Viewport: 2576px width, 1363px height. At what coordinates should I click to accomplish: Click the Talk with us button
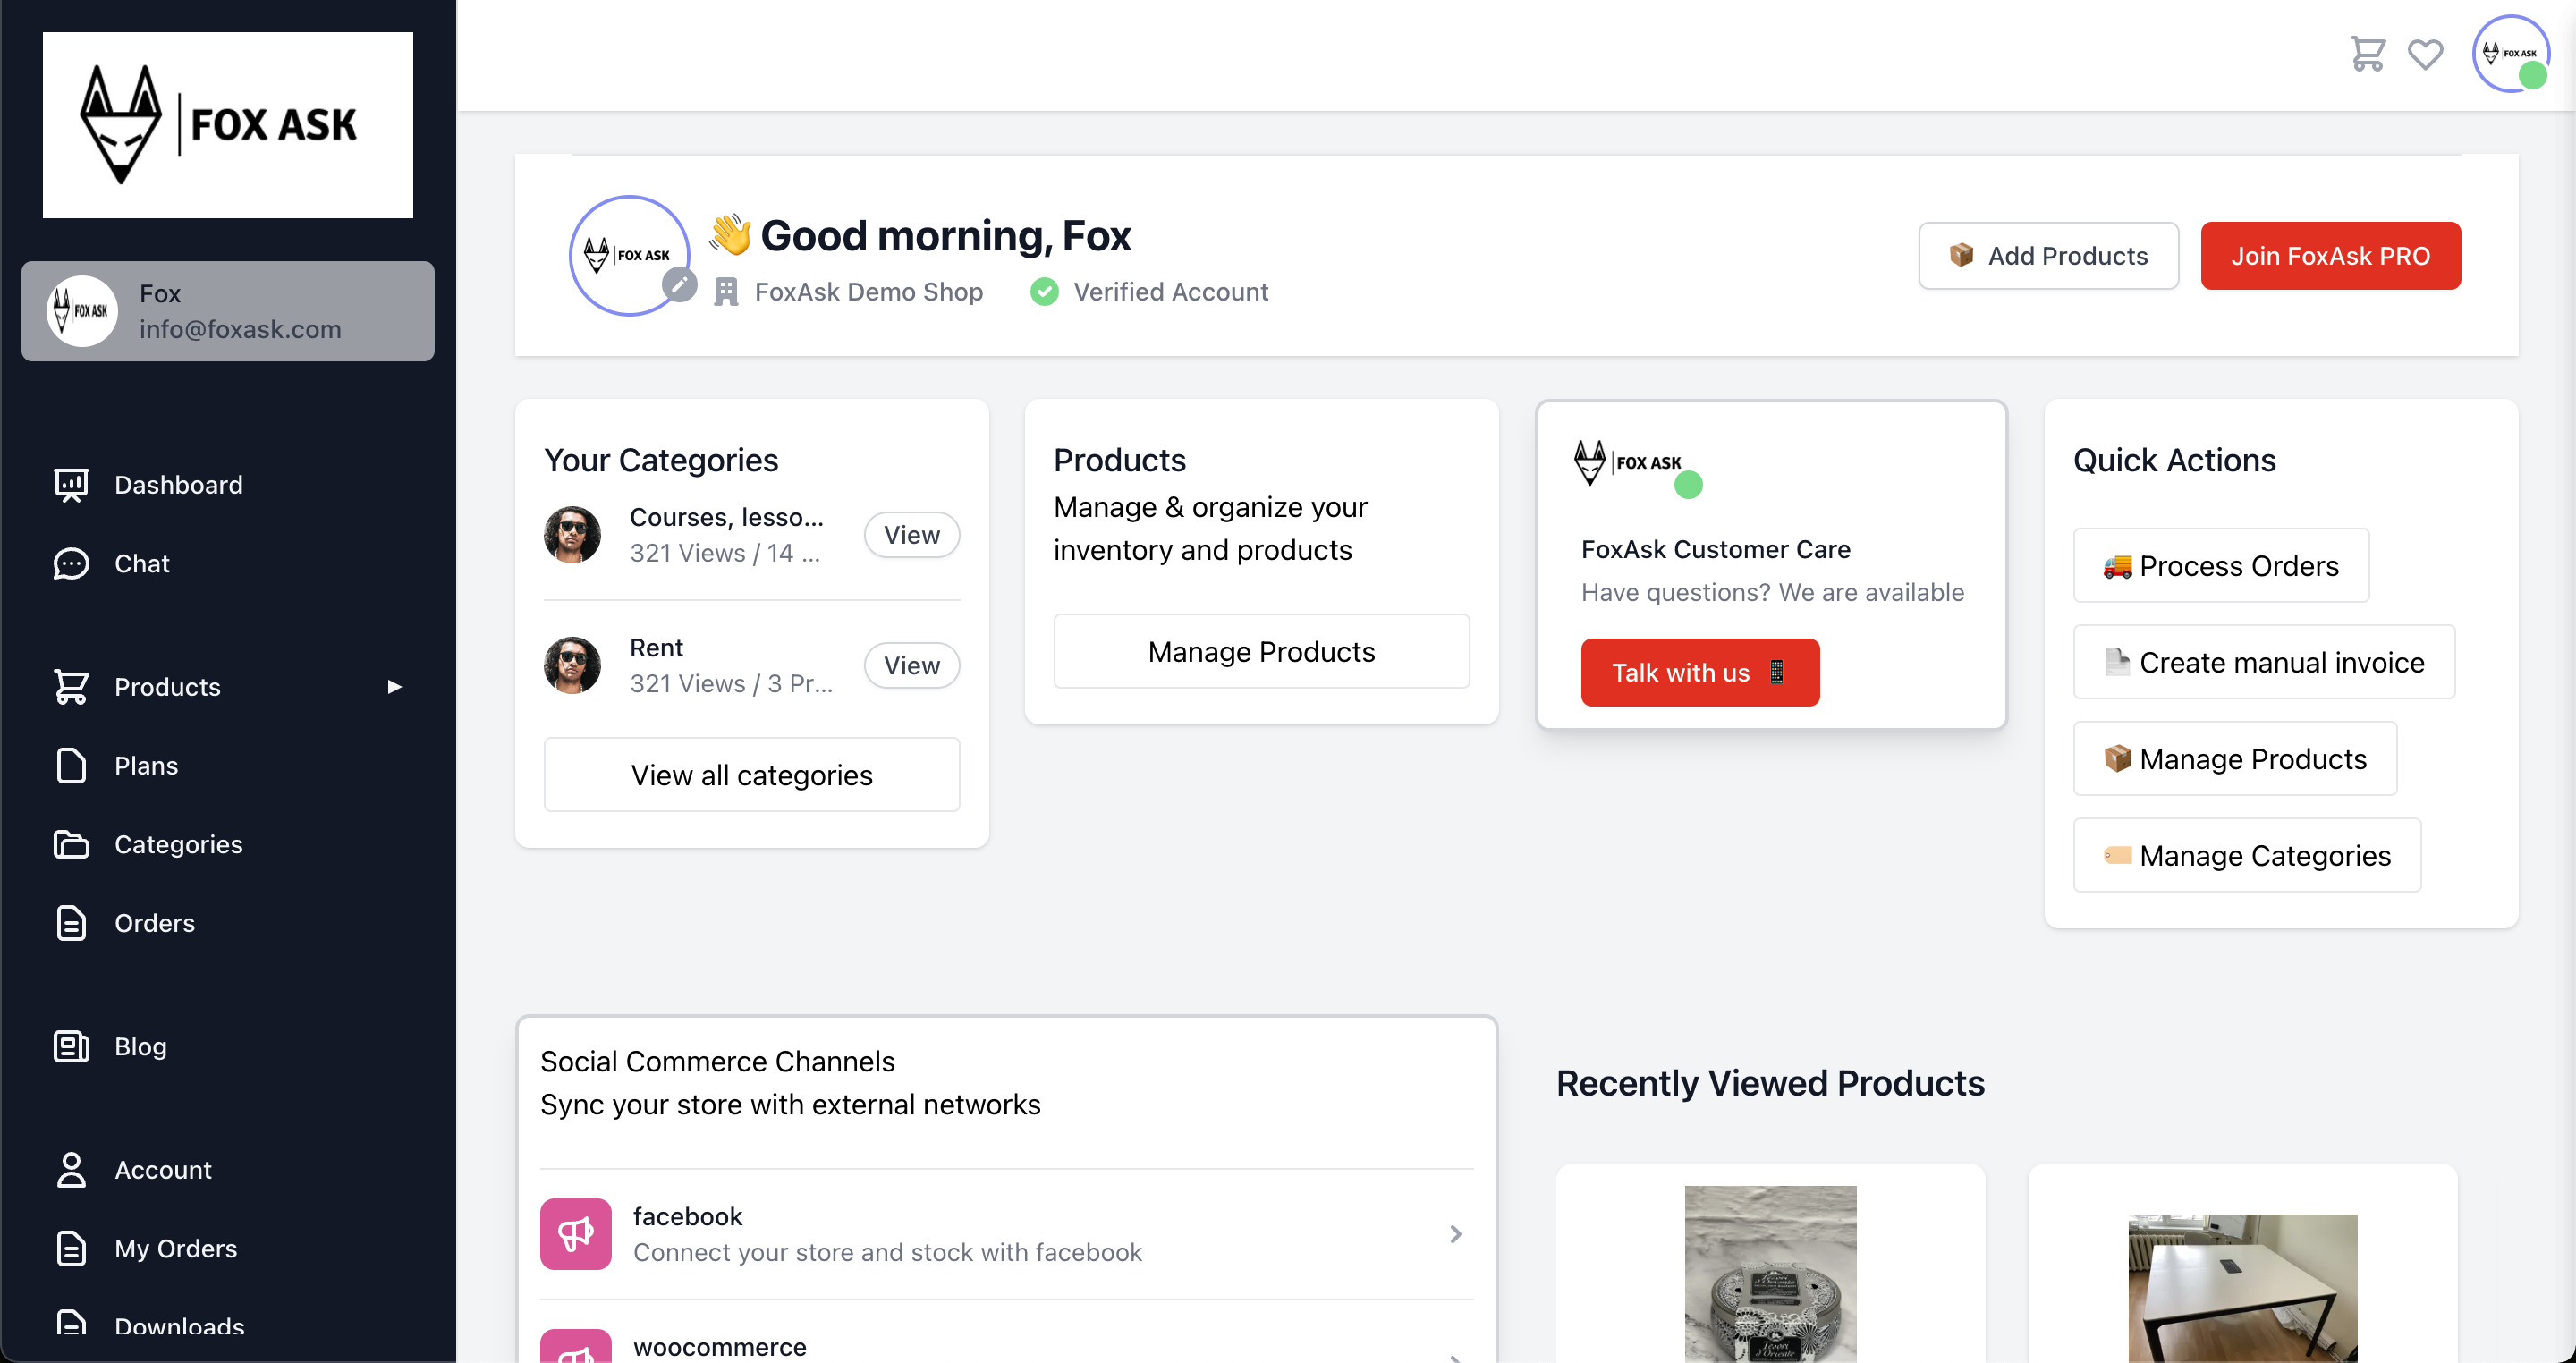(x=1700, y=673)
